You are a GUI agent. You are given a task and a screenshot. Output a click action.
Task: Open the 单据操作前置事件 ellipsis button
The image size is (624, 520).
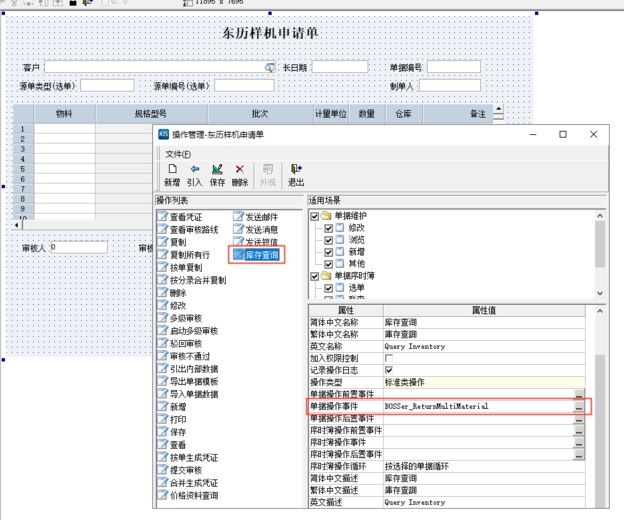(578, 394)
